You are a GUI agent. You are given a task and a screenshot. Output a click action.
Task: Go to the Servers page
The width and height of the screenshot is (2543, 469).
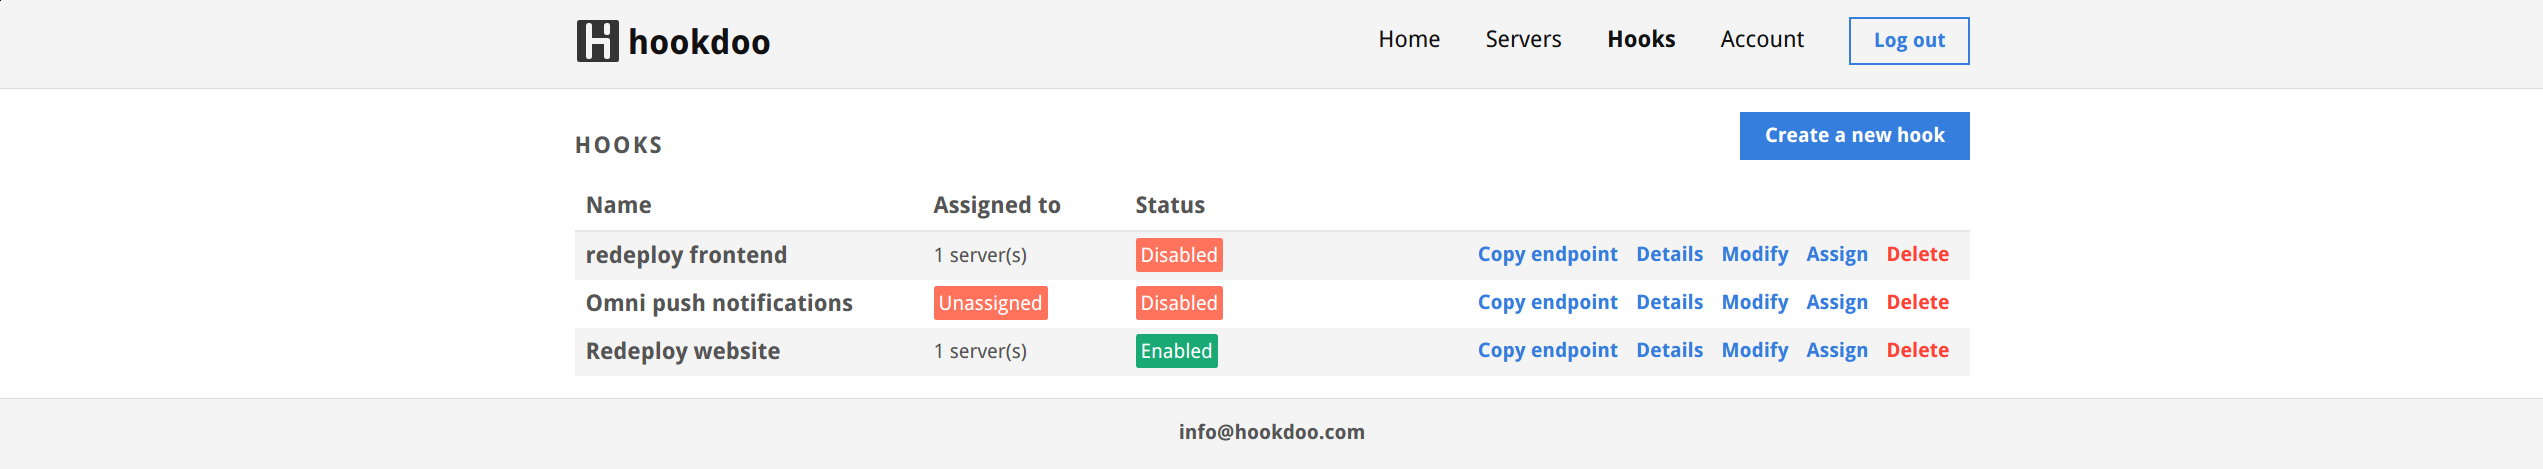coord(1523,40)
